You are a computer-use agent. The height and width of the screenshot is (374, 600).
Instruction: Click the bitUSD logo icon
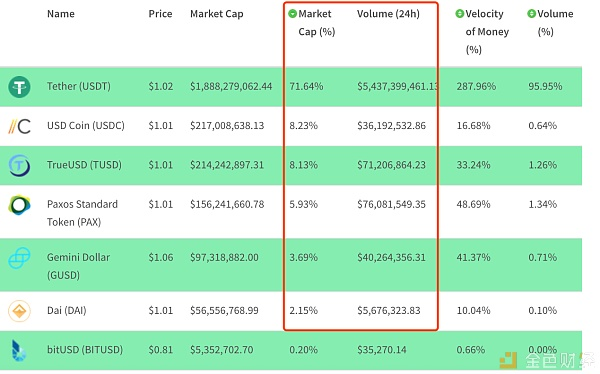pyautogui.click(x=18, y=350)
